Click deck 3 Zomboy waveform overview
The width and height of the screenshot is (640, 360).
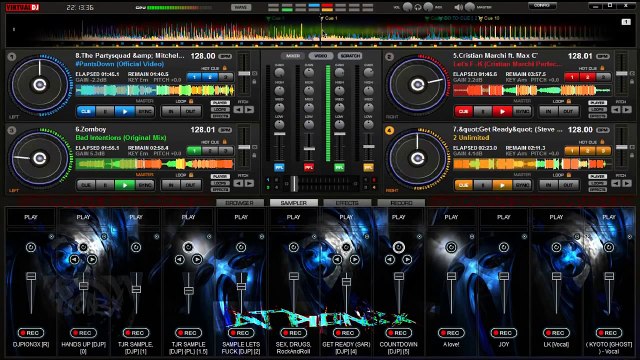155,164
